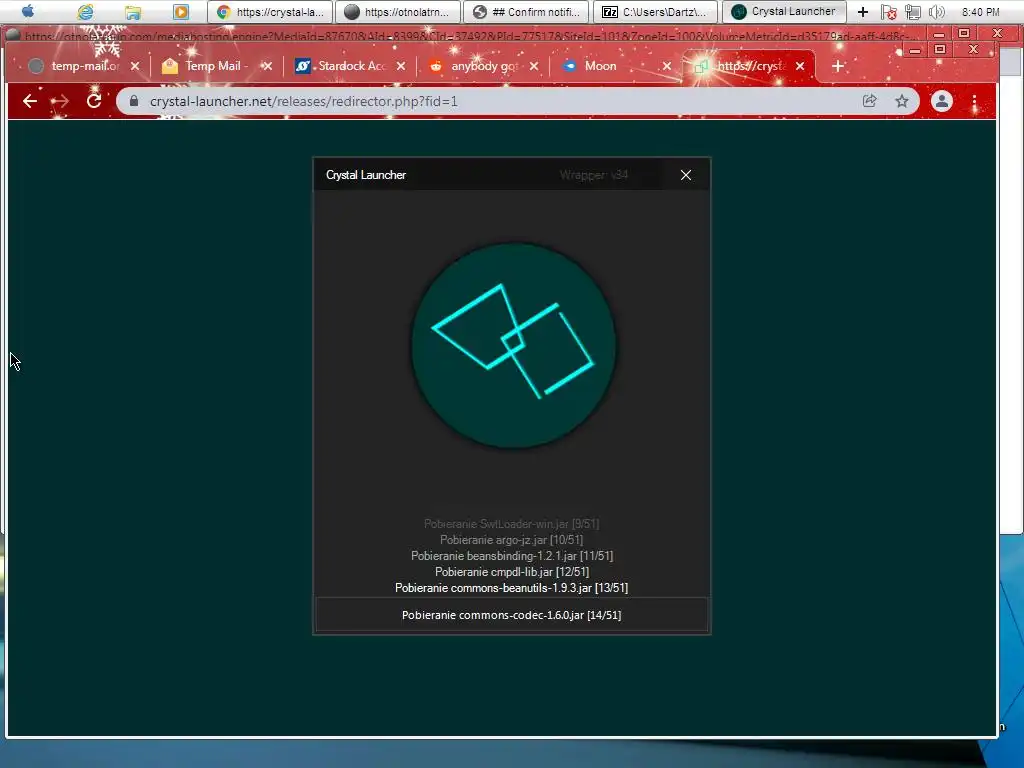This screenshot has height=768, width=1024.
Task: Launch Internet Explorer from the taskbar
Action: point(85,12)
